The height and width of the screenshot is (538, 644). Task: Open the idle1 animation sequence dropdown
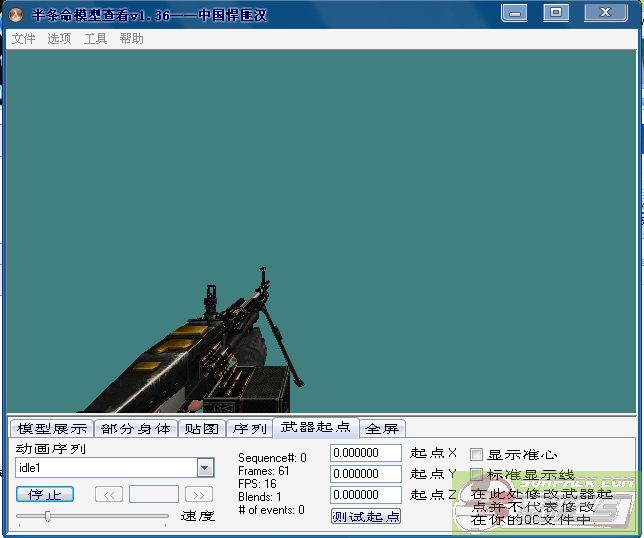point(205,468)
